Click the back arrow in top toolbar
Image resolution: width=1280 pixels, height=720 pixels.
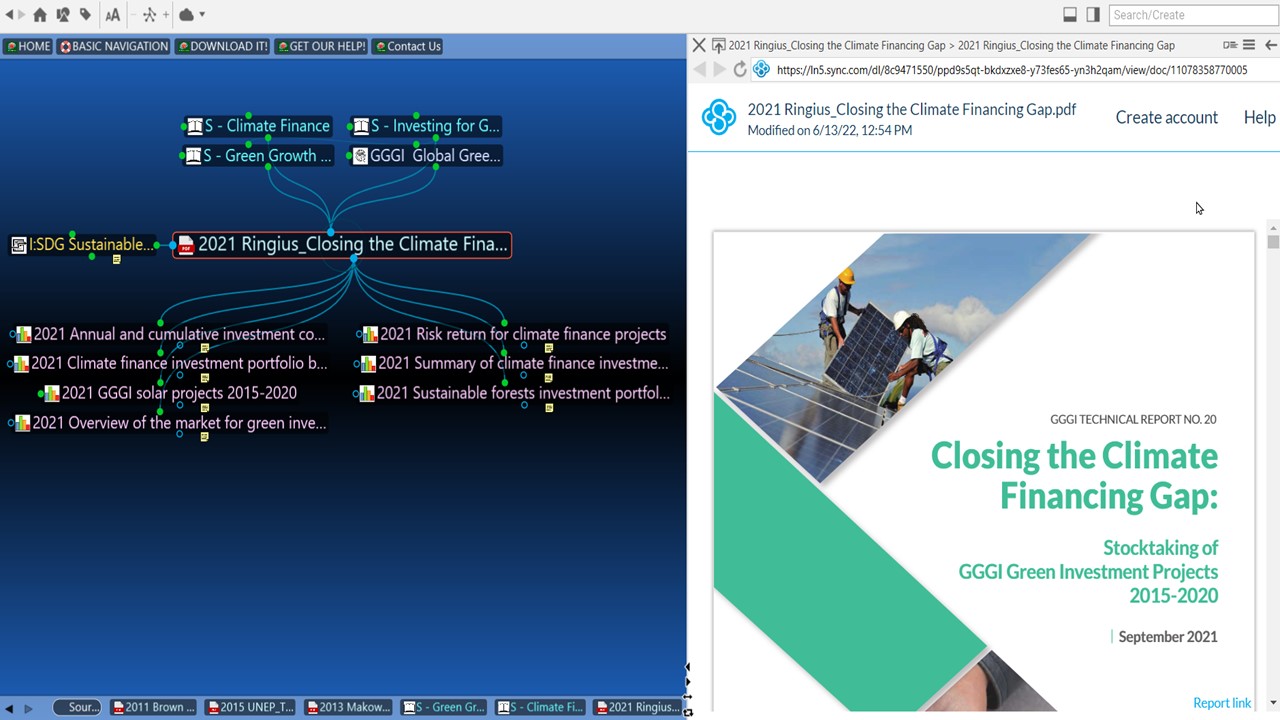[10, 15]
